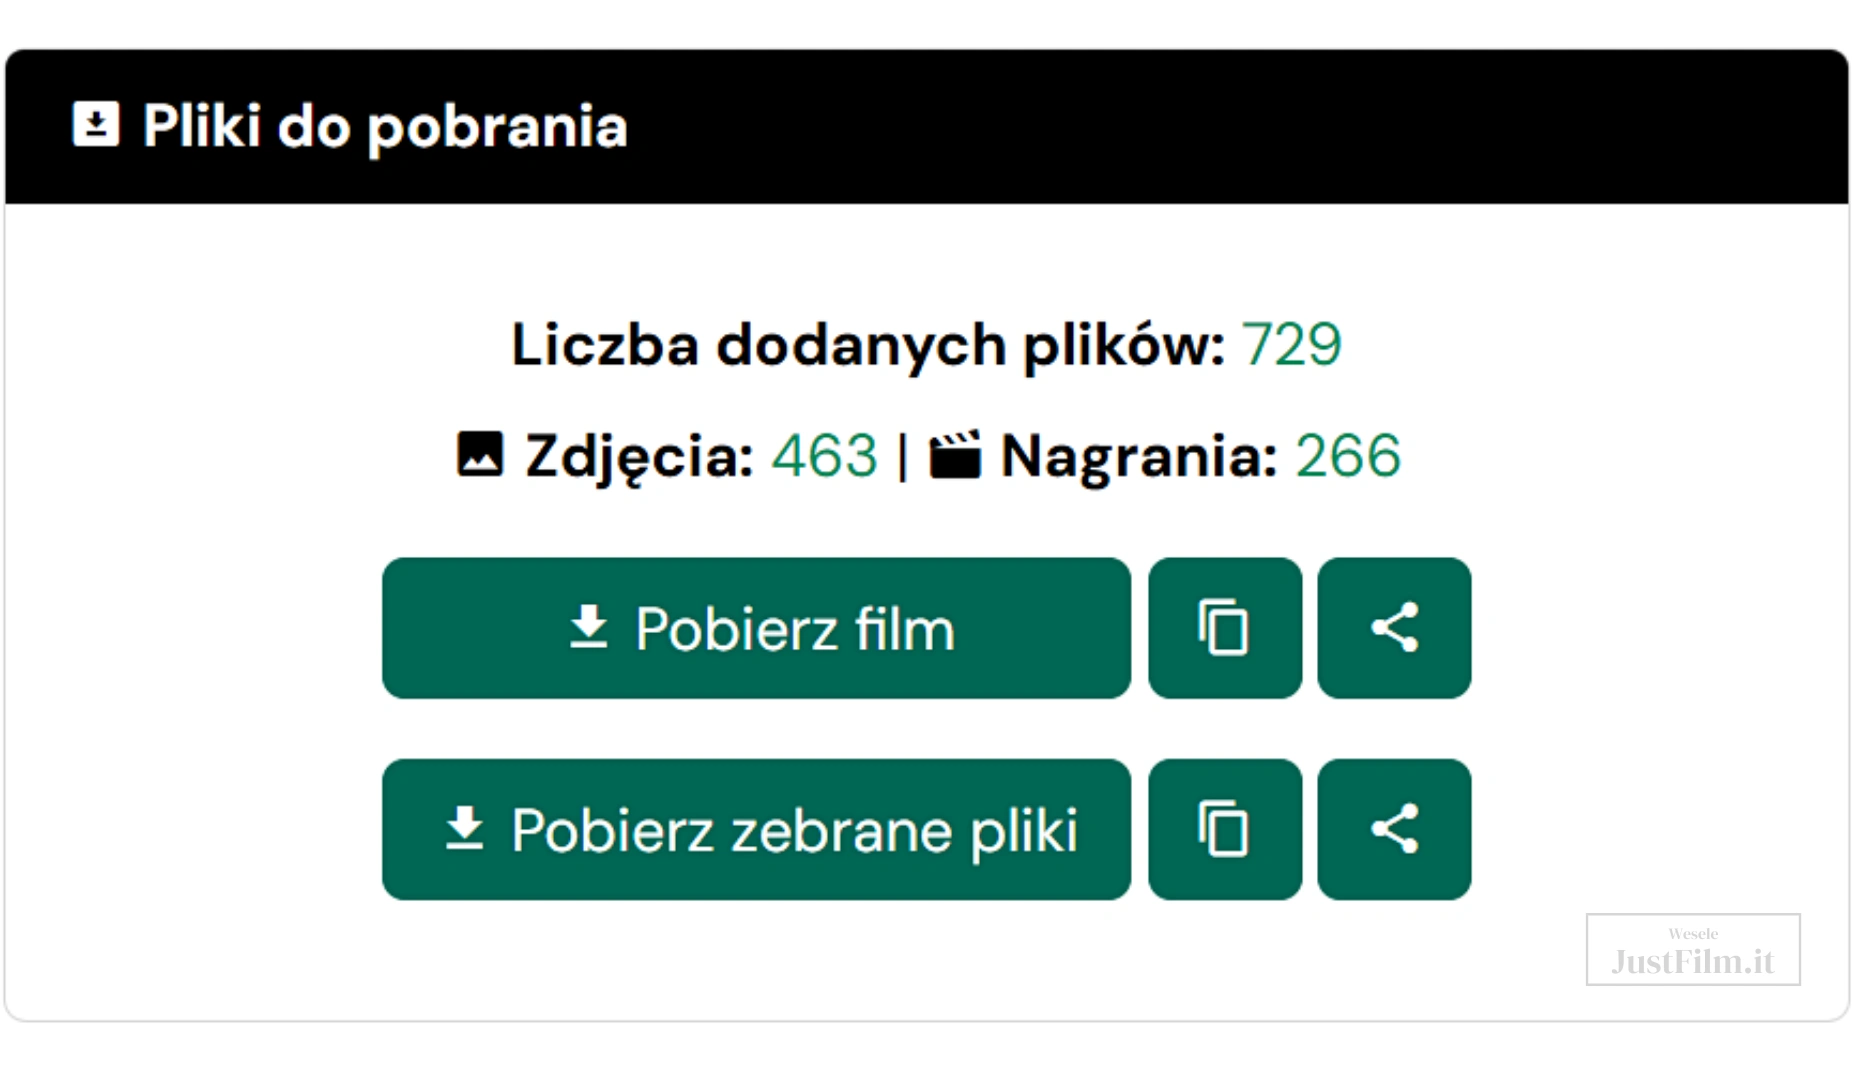
Task: Click the Liczba dodanych plików label
Action: click(868, 346)
